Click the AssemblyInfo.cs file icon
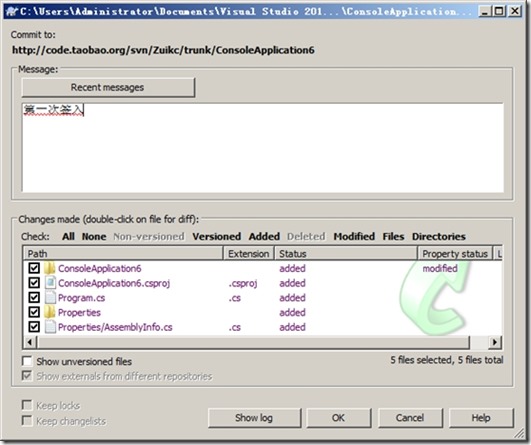Image resolution: width=531 pixels, height=445 pixels. point(50,327)
